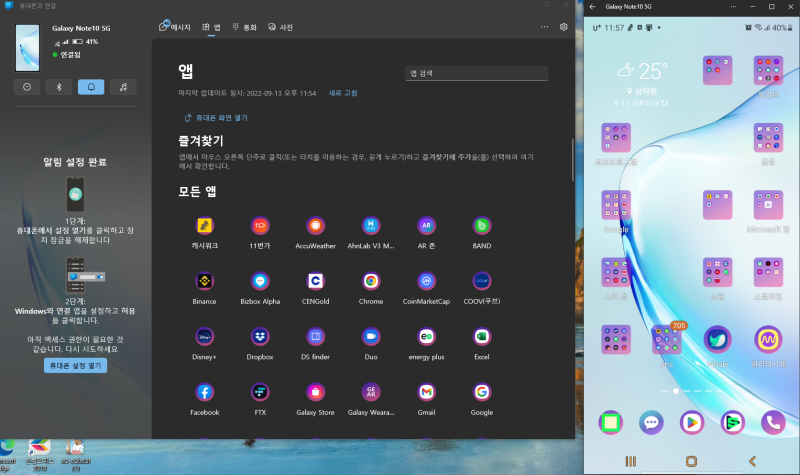Open the Phone dialer in the dock
This screenshot has width=800, height=475.
(x=773, y=422)
